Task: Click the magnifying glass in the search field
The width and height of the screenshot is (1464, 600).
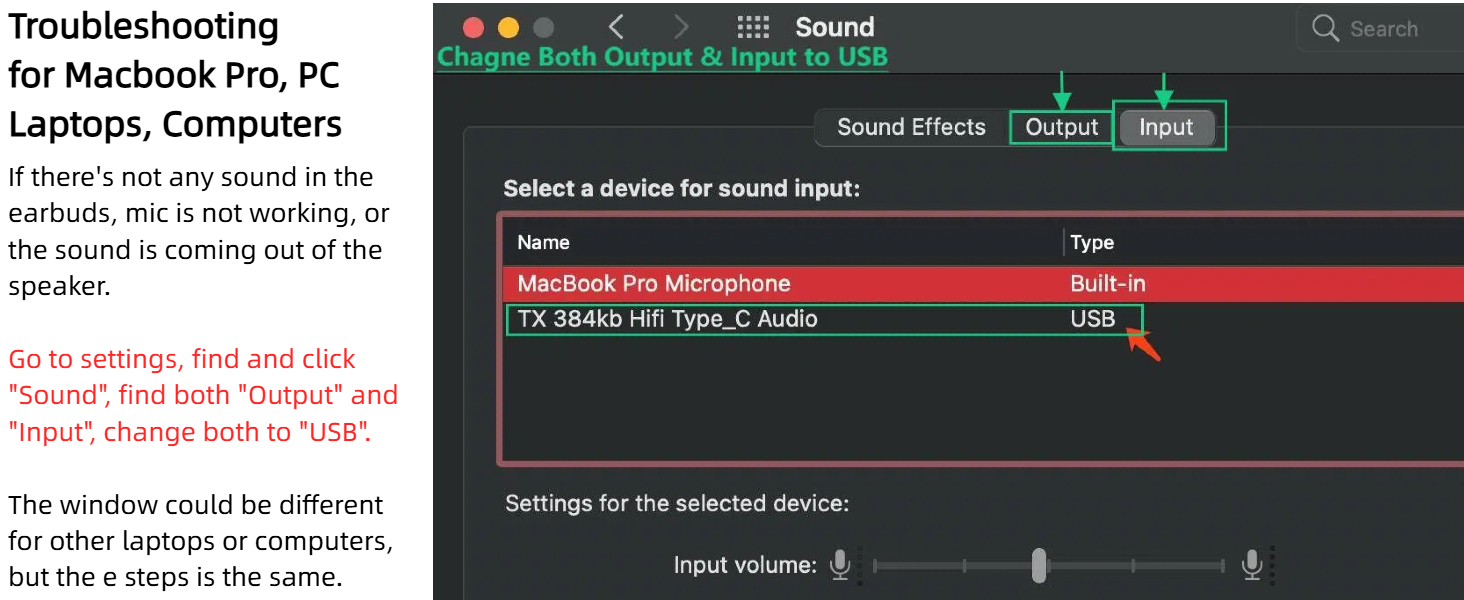Action: pos(1325,28)
